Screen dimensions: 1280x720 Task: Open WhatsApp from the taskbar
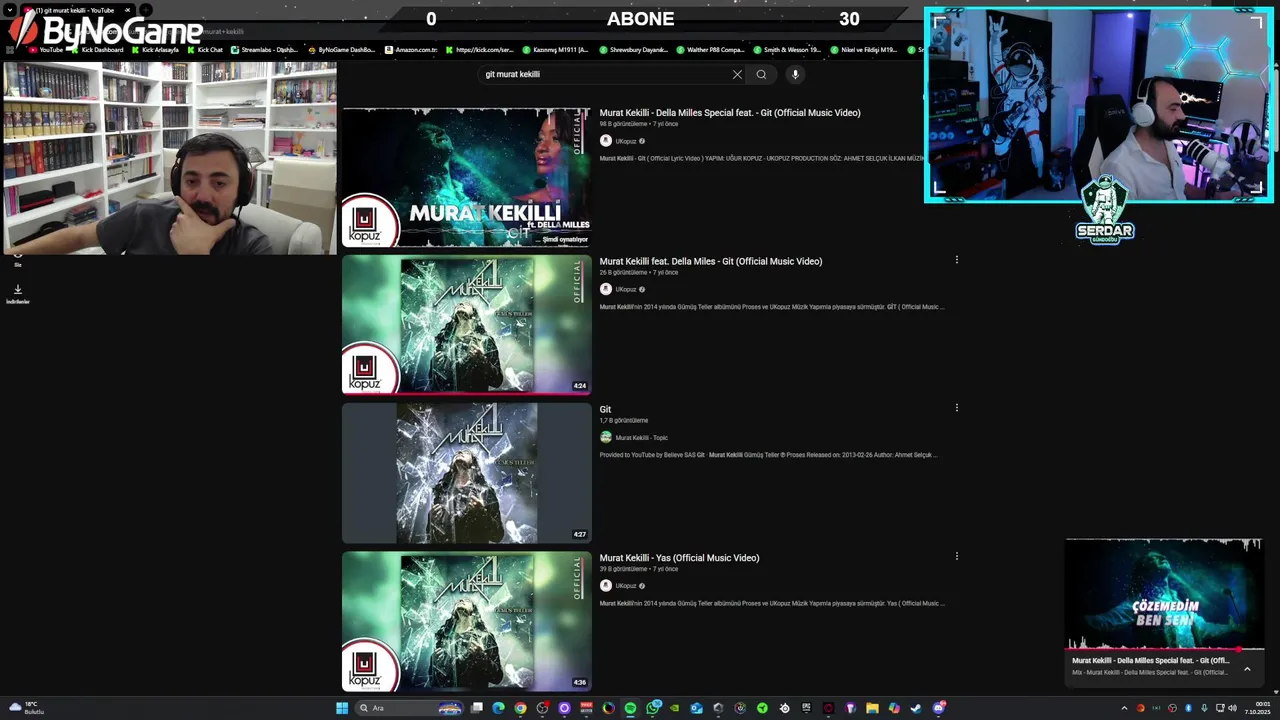(x=653, y=708)
